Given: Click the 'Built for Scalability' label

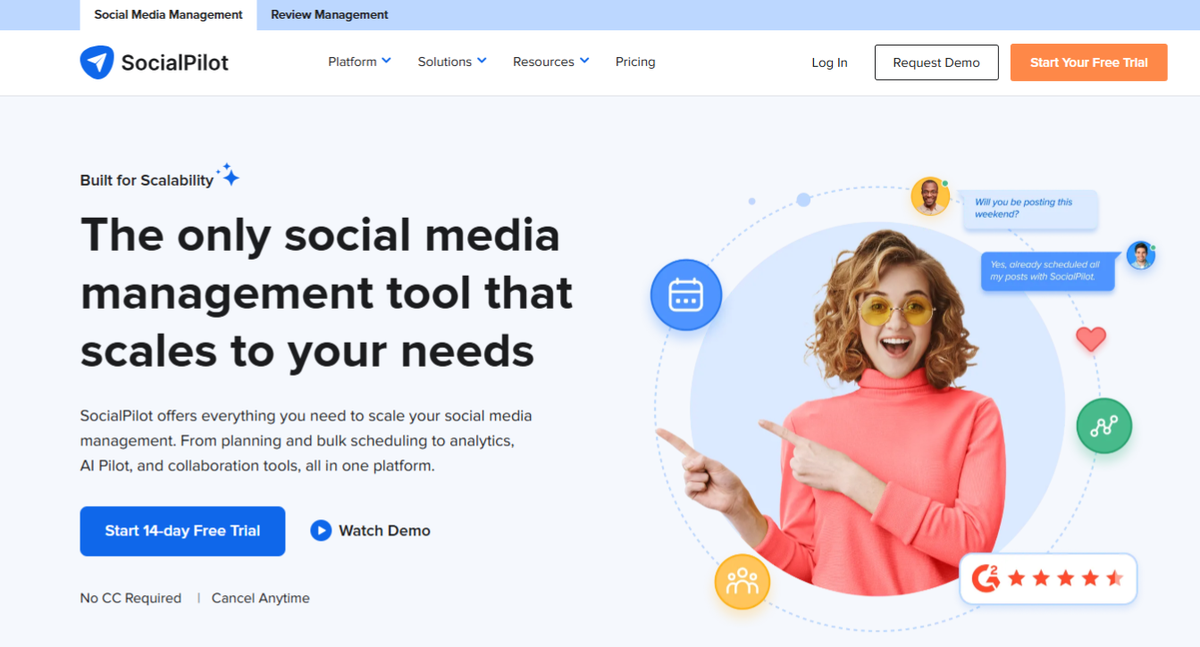Looking at the screenshot, I should (x=147, y=180).
